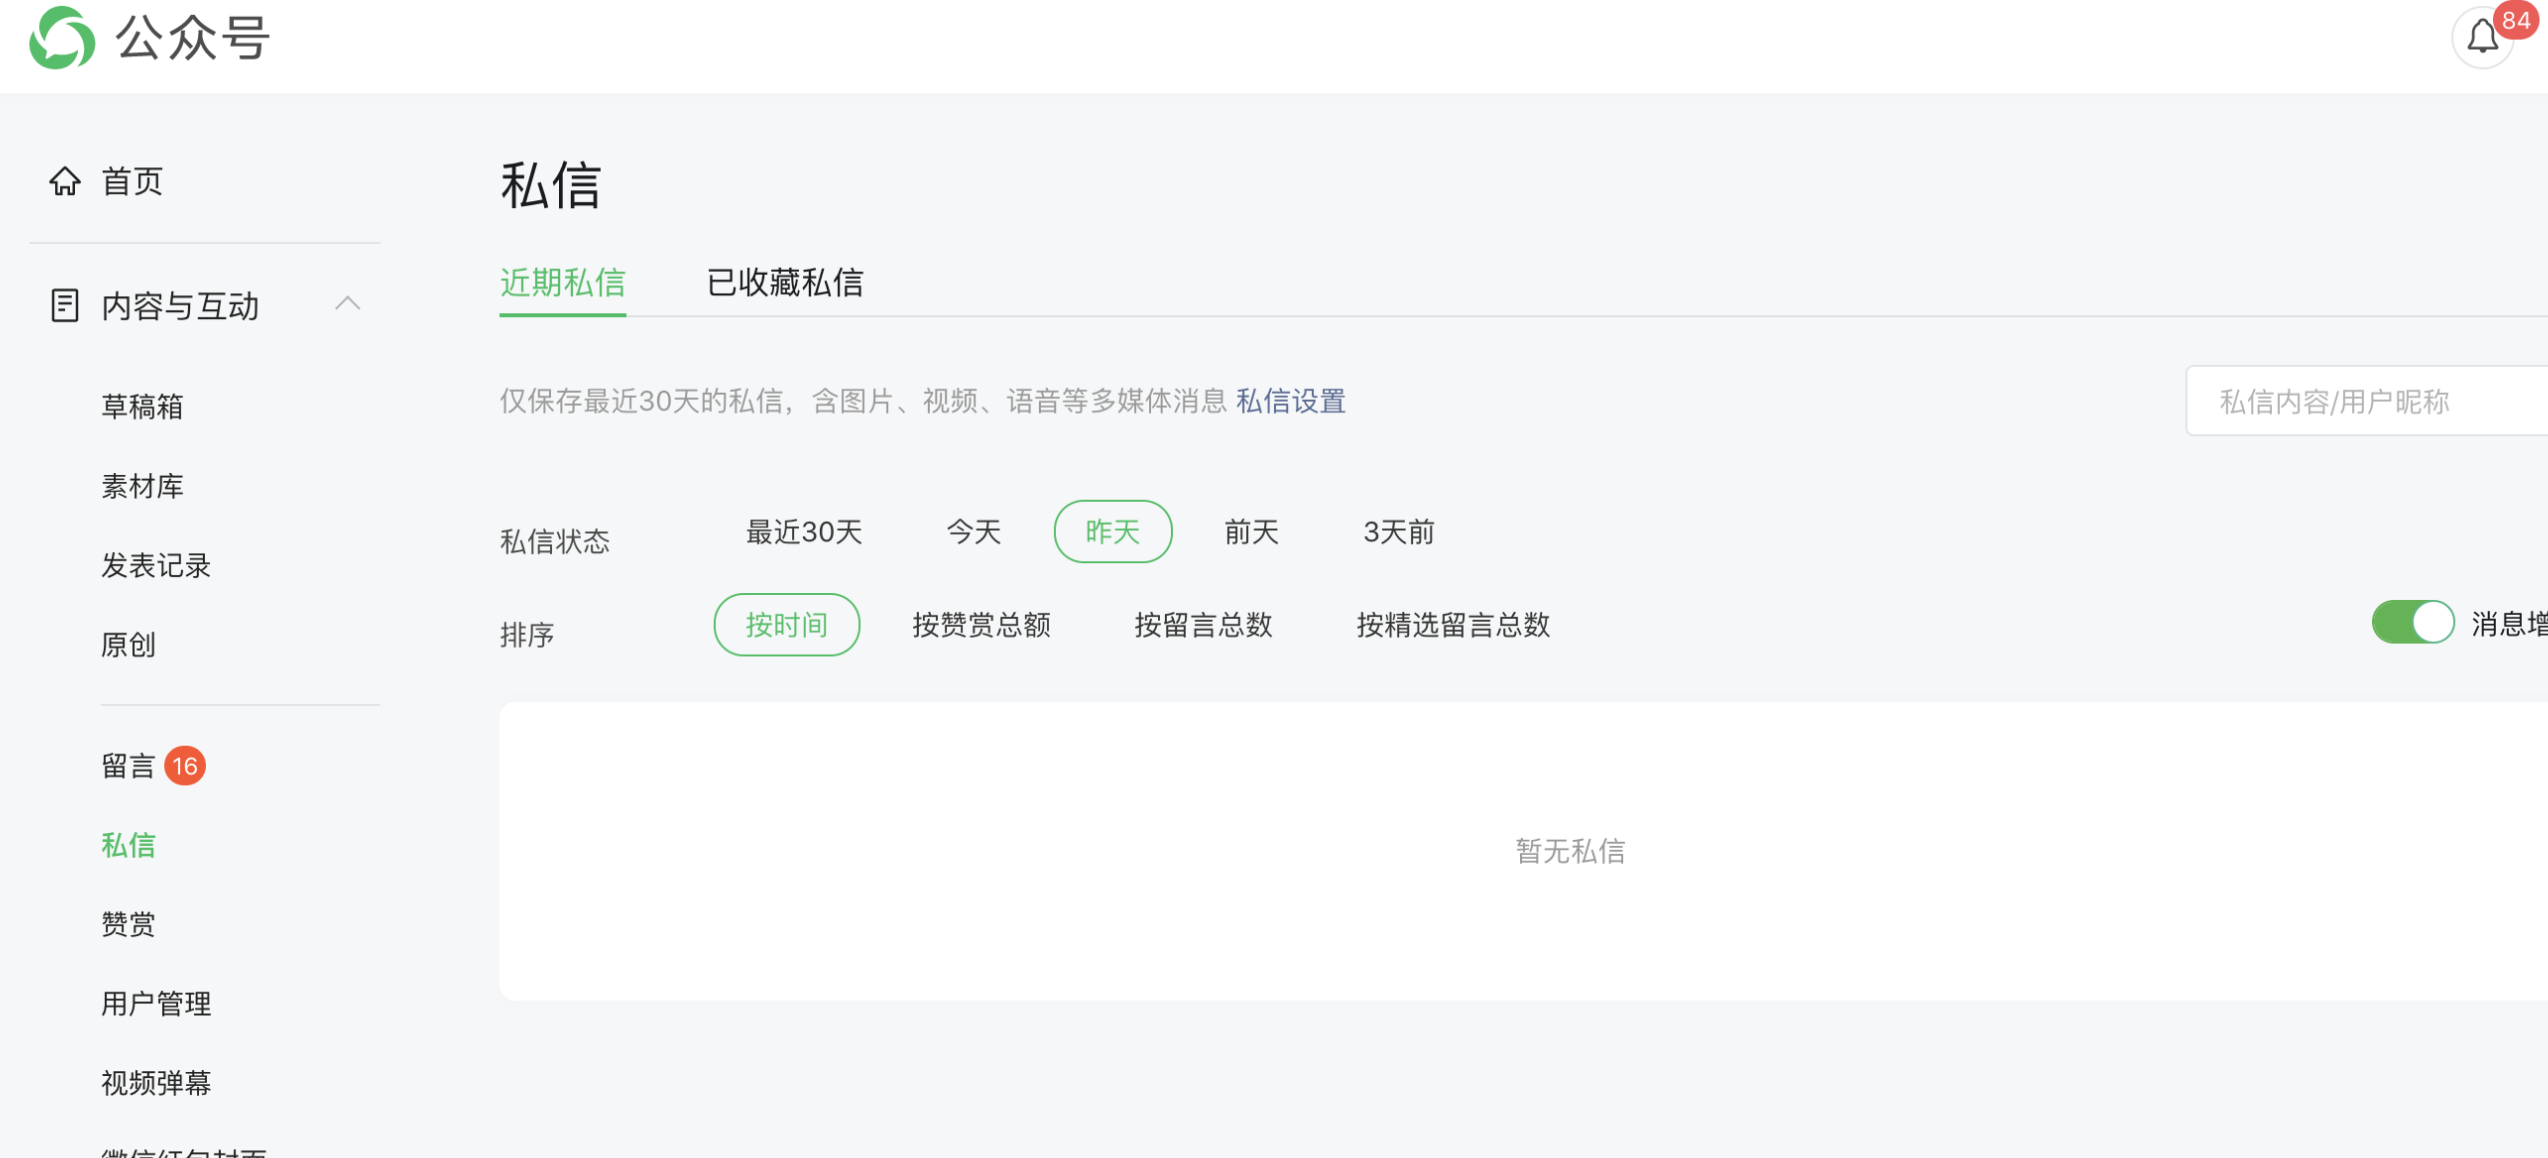This screenshot has height=1158, width=2548.
Task: Select the 近期私信 tab
Action: [562, 283]
